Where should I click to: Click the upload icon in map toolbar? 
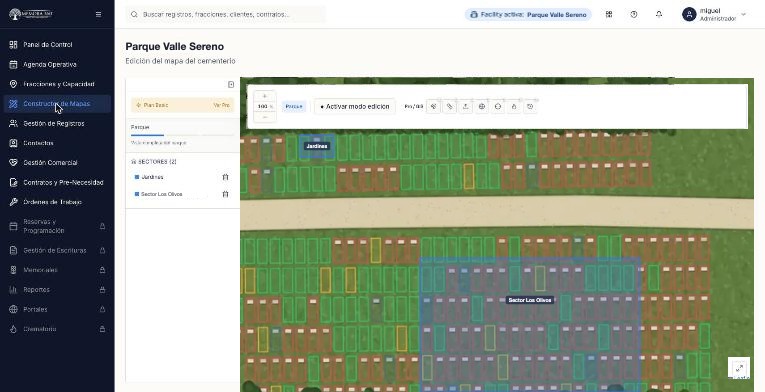(x=466, y=106)
